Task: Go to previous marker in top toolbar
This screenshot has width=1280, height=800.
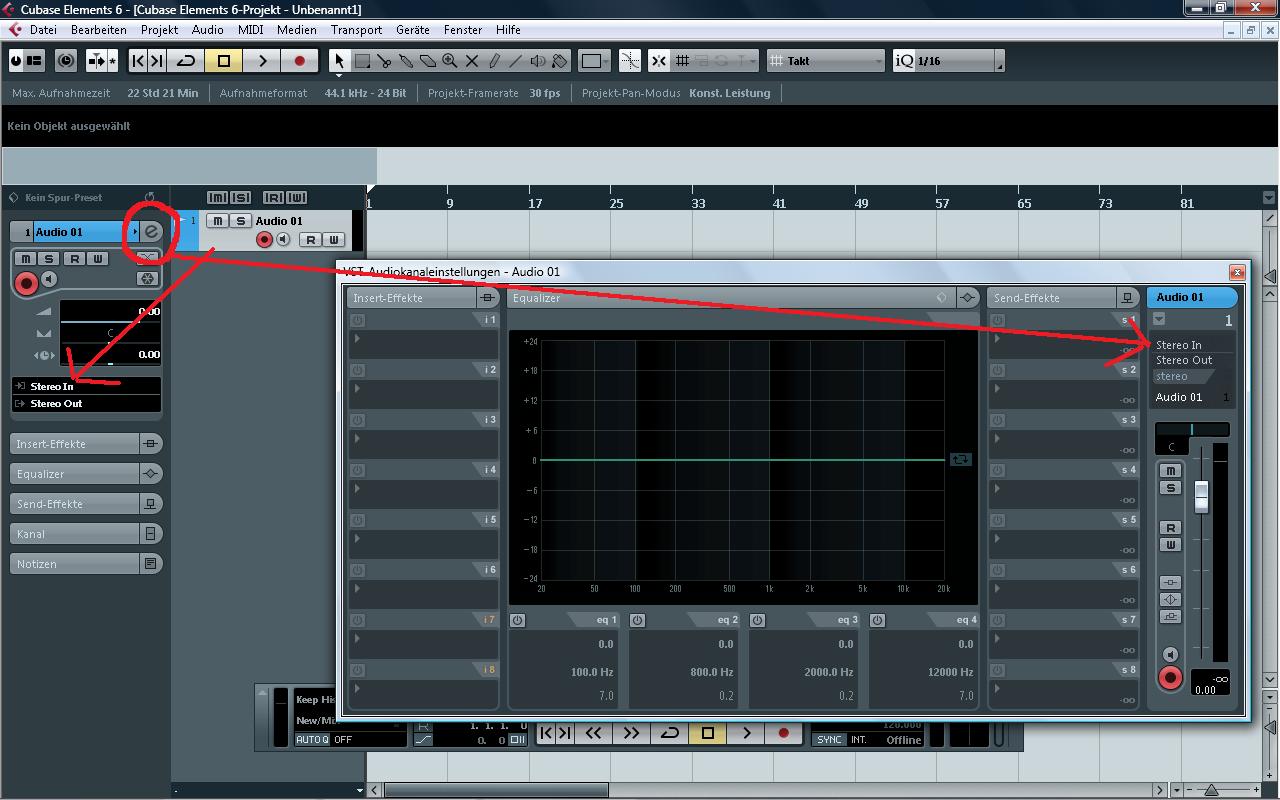Action: [138, 61]
